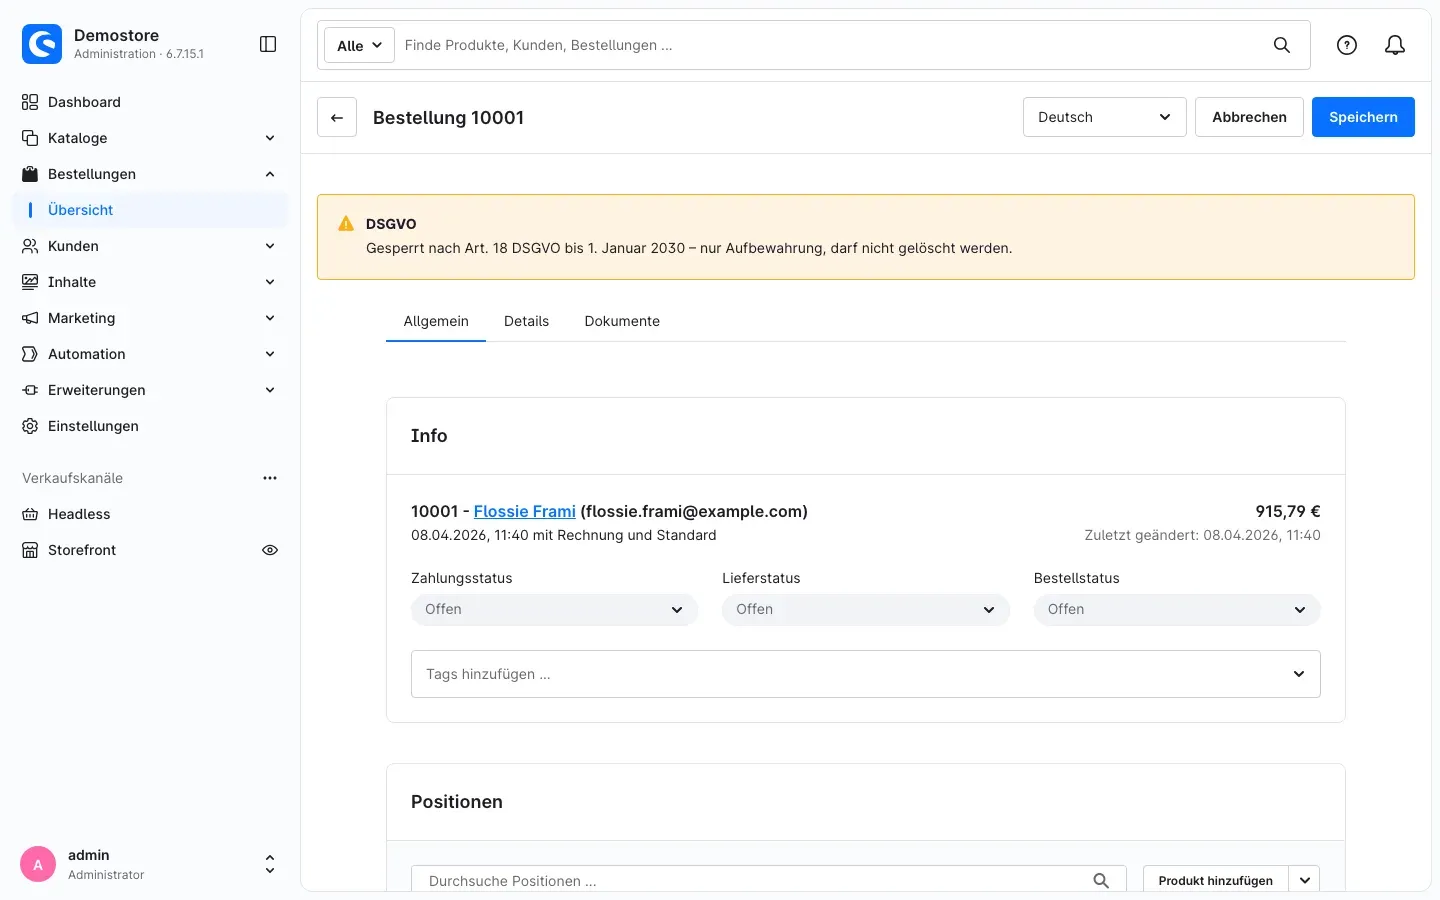Expand the Kataloge menu chevron
Image resolution: width=1440 pixels, height=900 pixels.
coord(270,138)
